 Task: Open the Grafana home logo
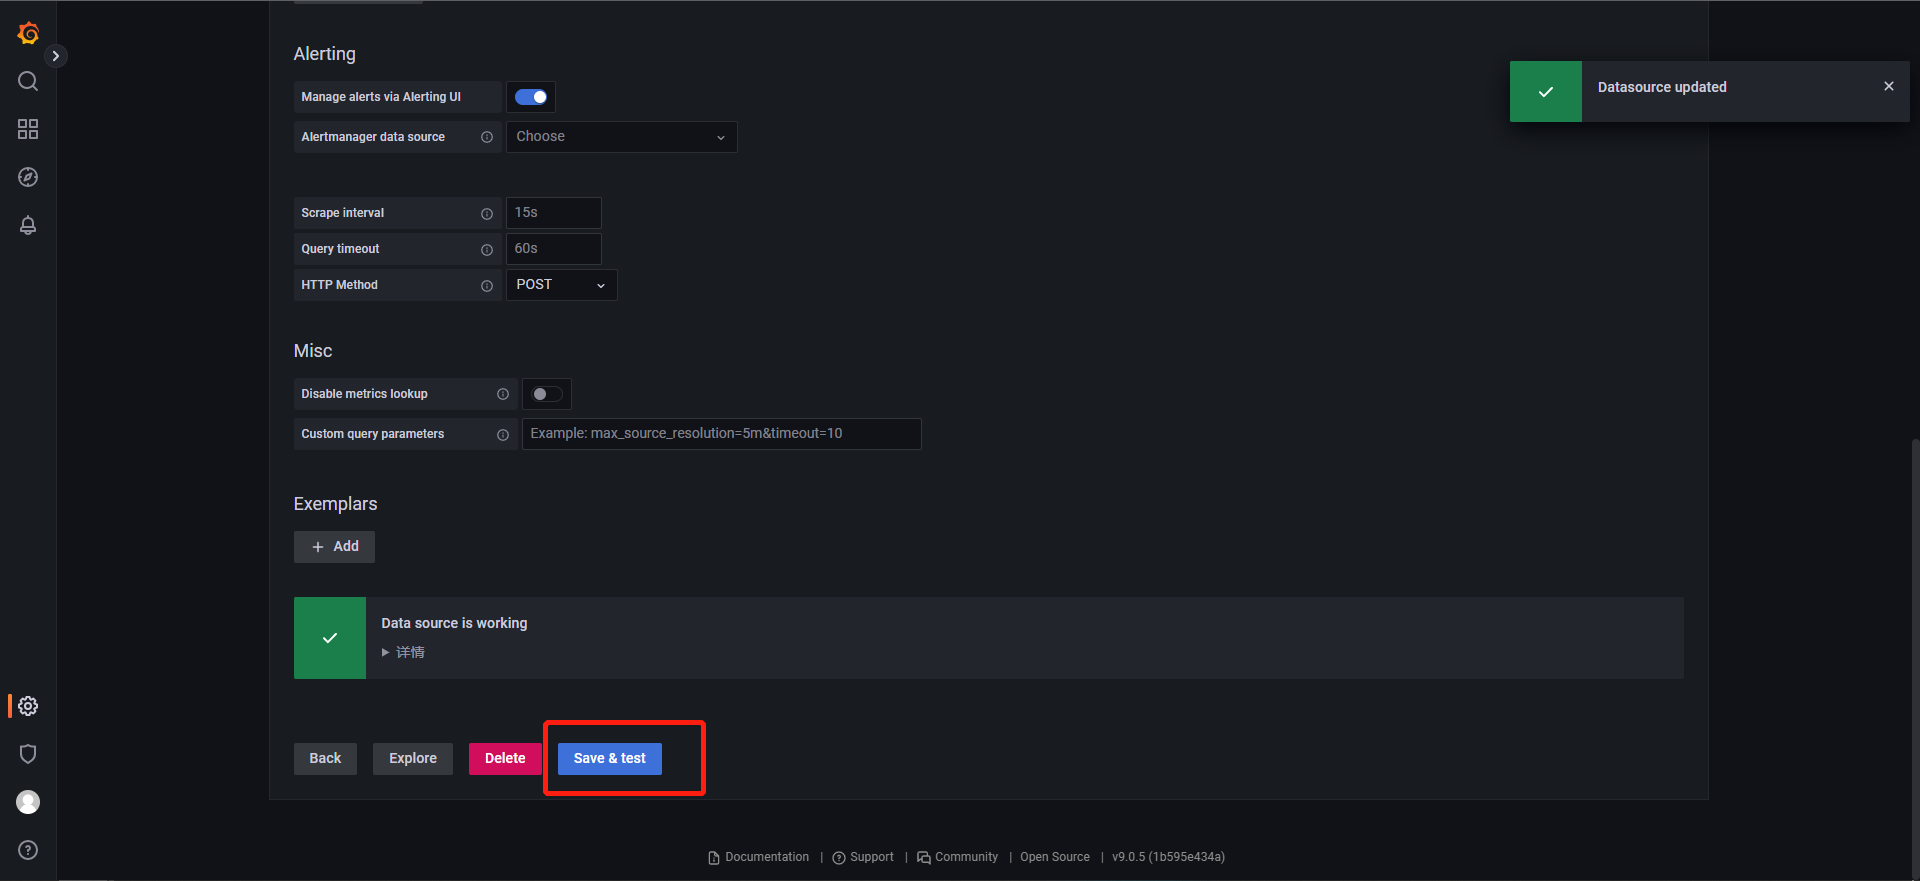click(x=28, y=33)
